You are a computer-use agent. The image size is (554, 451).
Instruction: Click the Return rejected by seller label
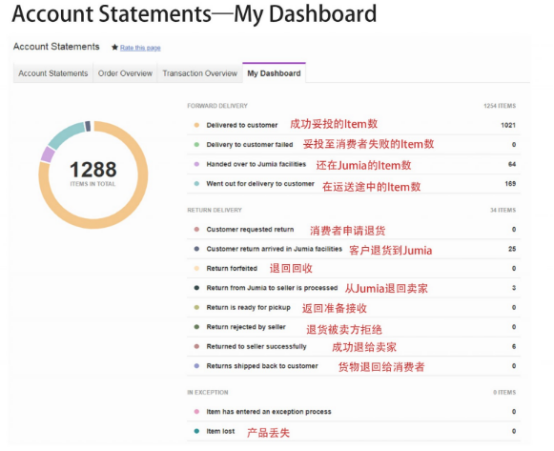point(246,327)
